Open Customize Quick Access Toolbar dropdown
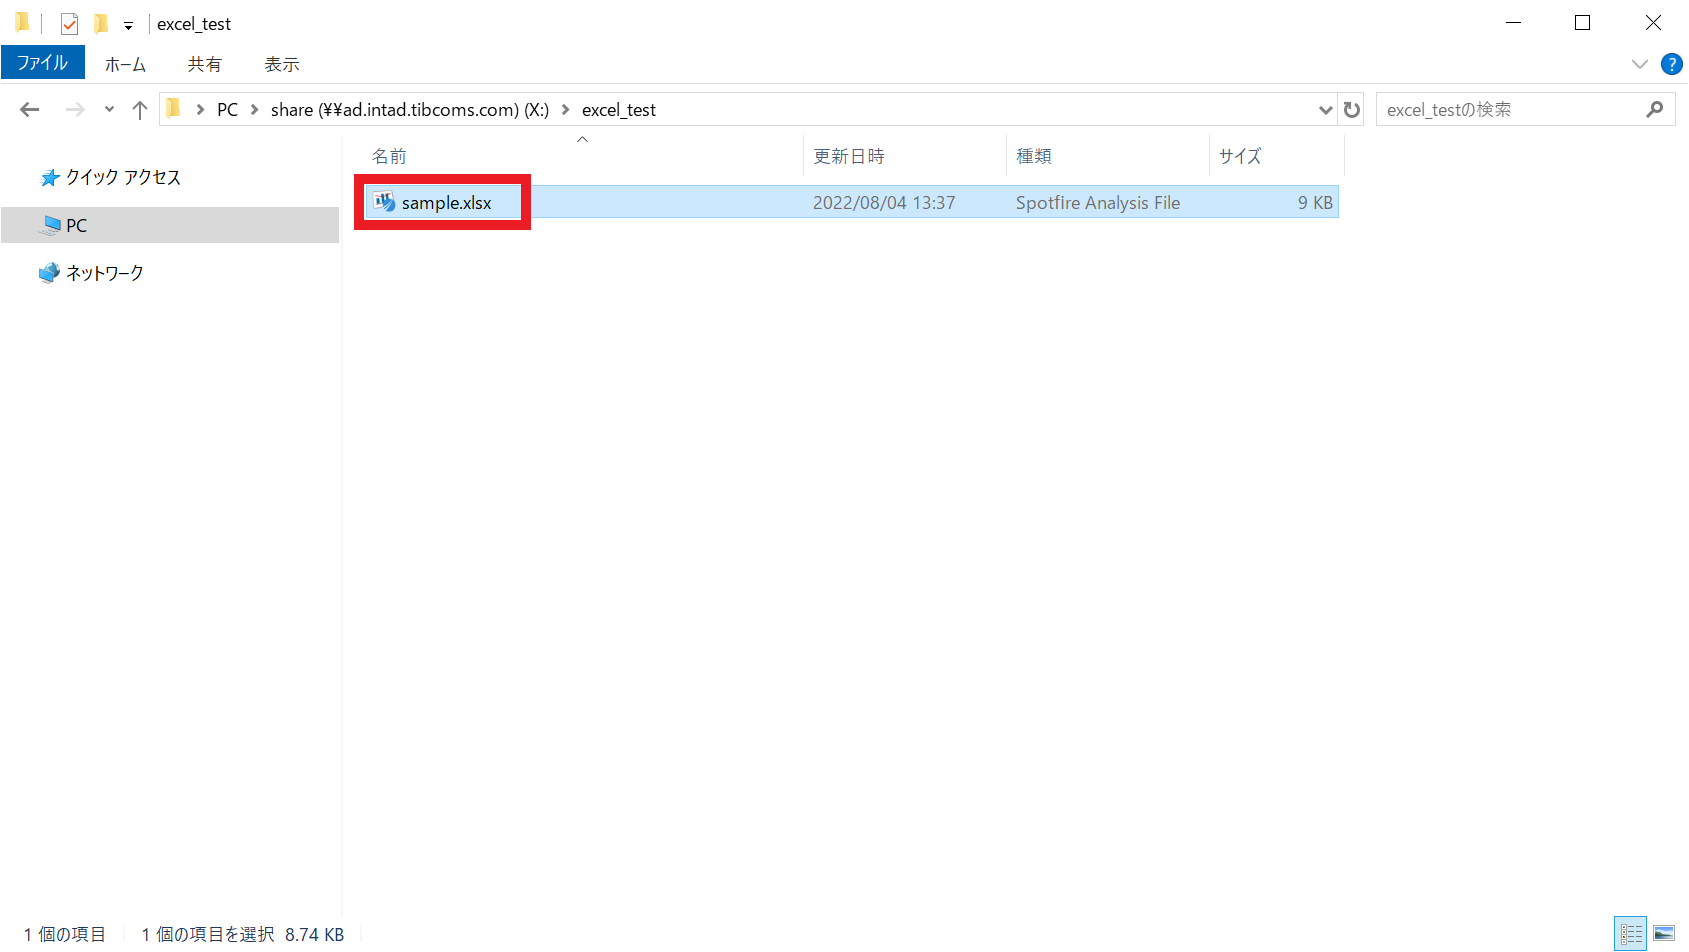The height and width of the screenshot is (952, 1689). pyautogui.click(x=128, y=26)
